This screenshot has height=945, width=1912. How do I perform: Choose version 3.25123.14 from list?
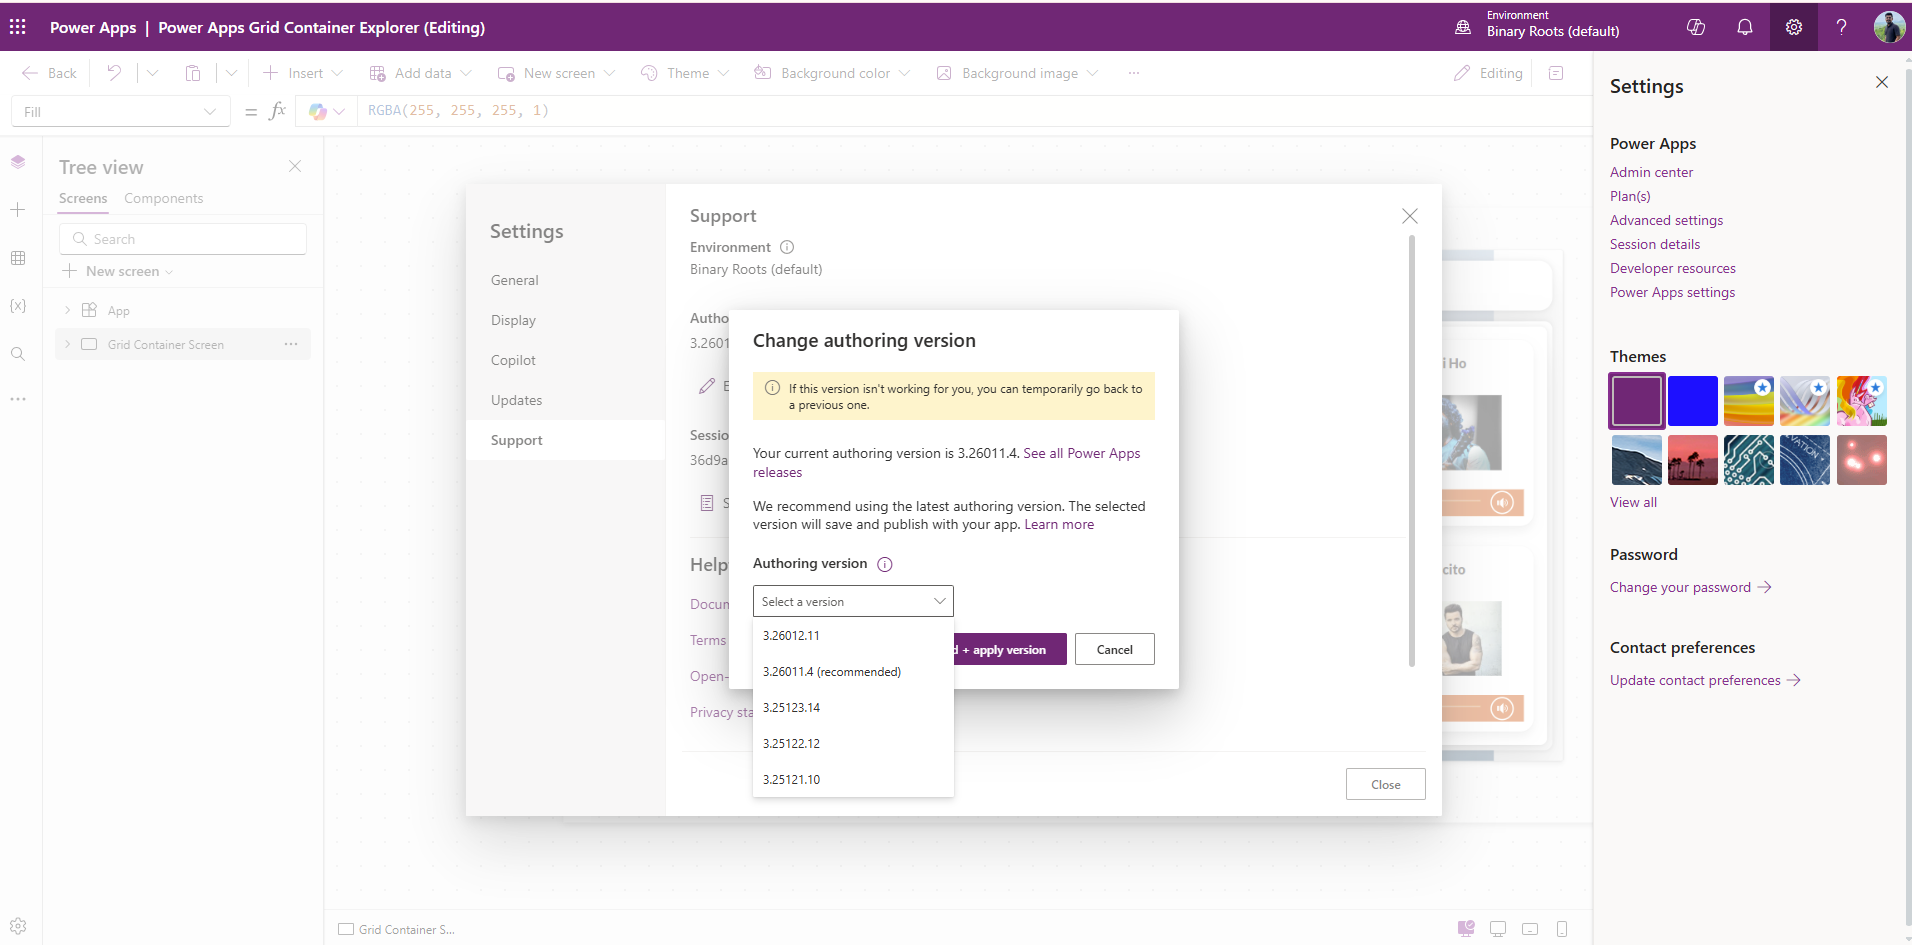(x=853, y=707)
